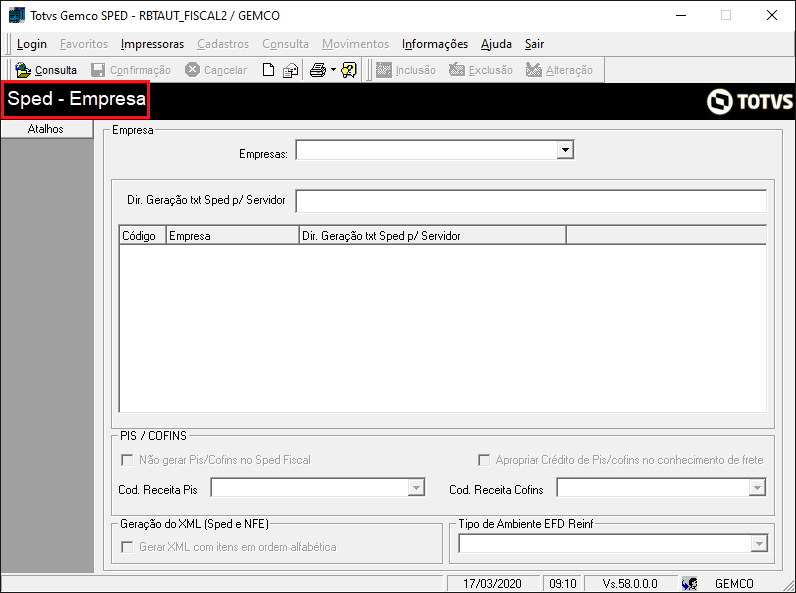Screen dimensions: 796x593
Task: Click the copy document toolbar icon
Action: pyautogui.click(x=290, y=70)
